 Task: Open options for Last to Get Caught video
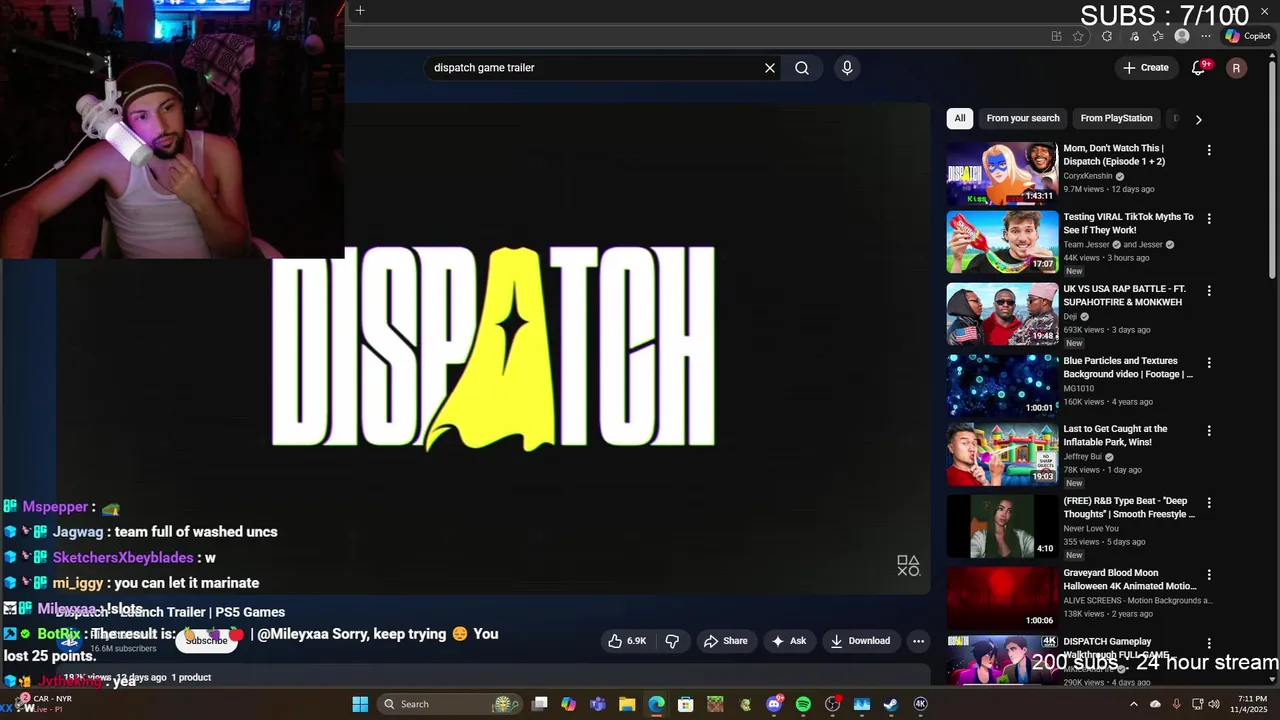coord(1209,430)
